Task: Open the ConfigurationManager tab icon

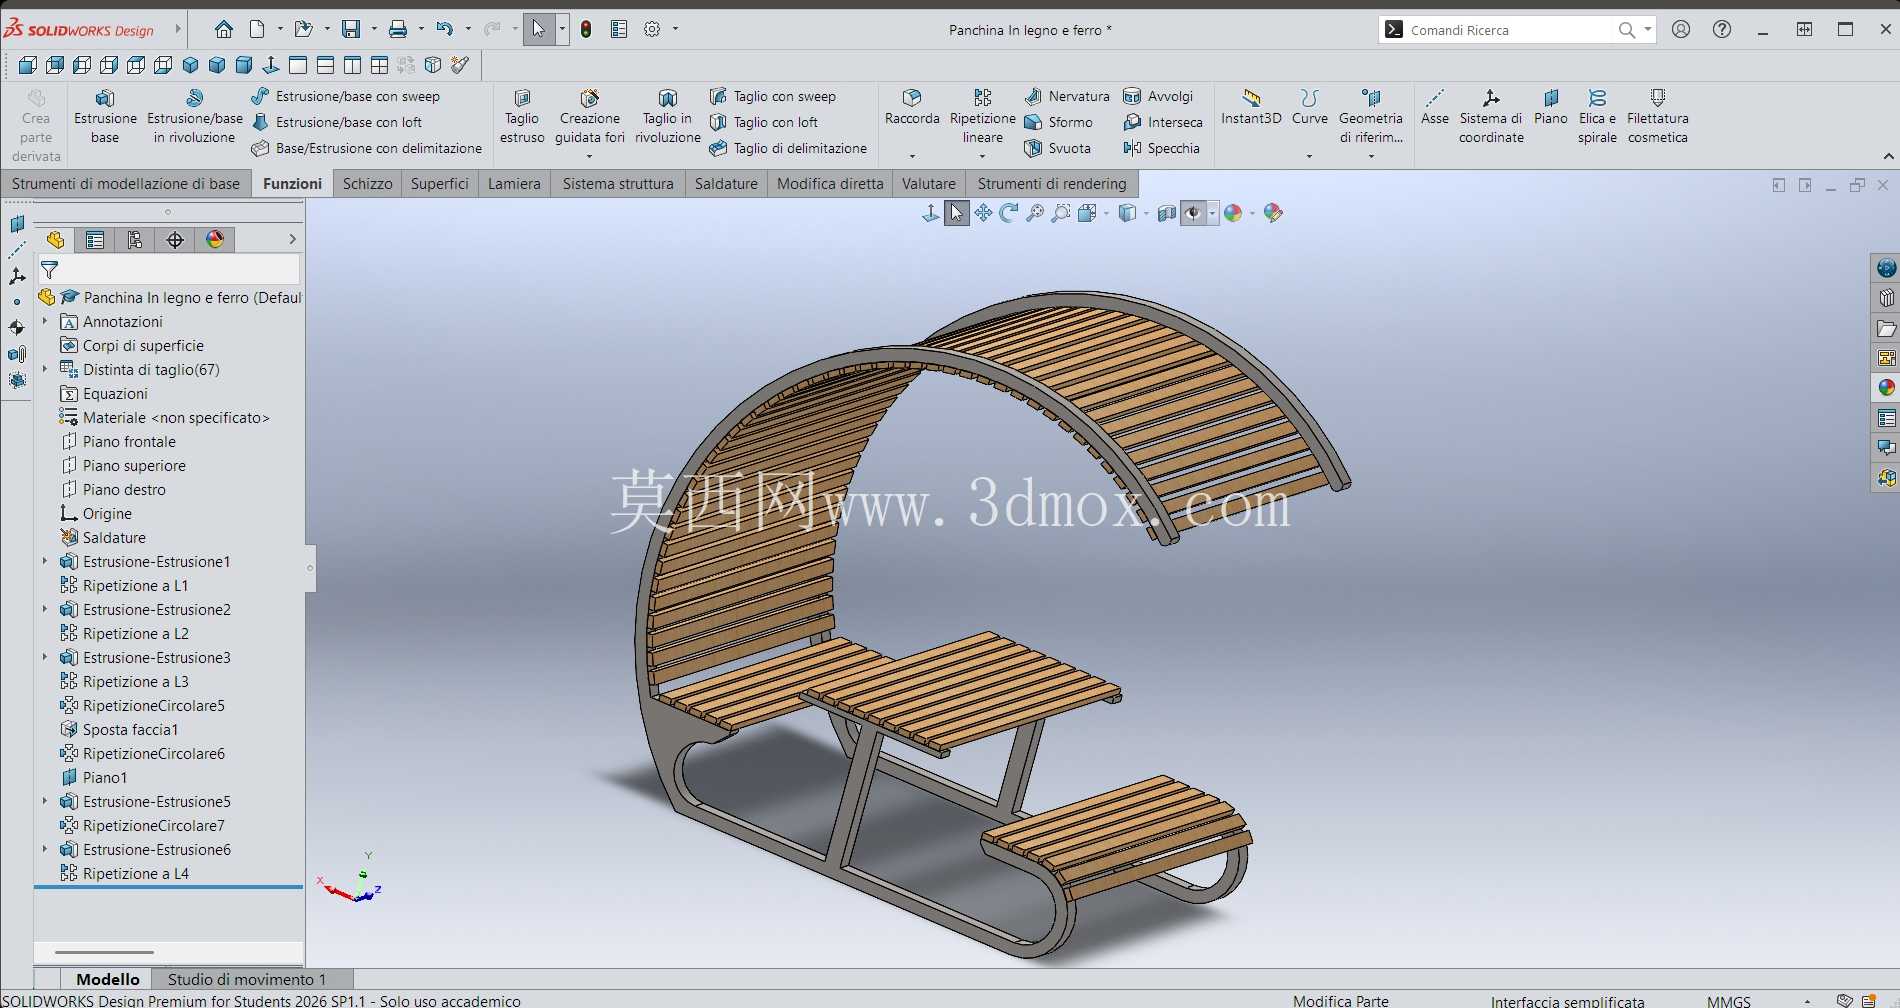Action: 135,239
